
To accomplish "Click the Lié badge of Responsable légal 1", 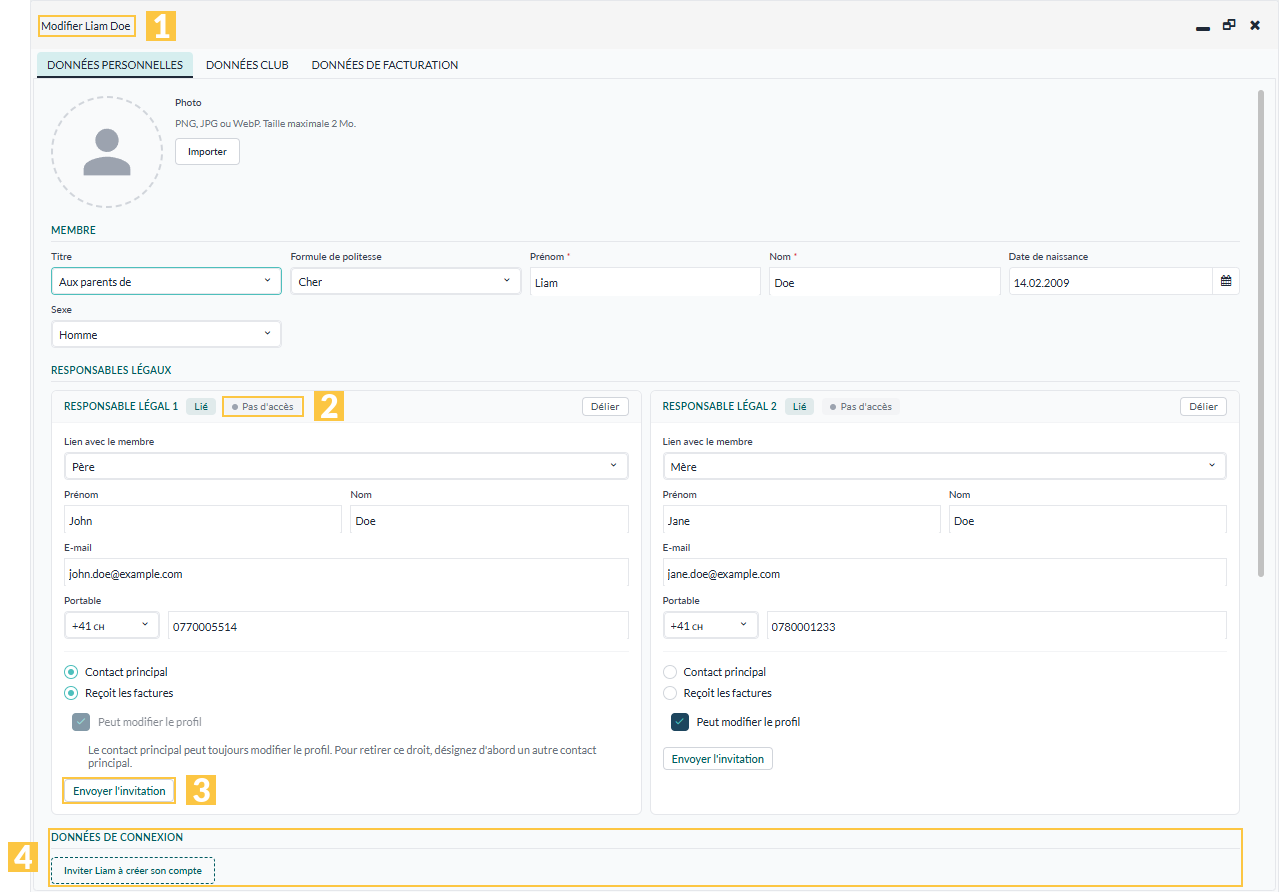I will click(201, 407).
